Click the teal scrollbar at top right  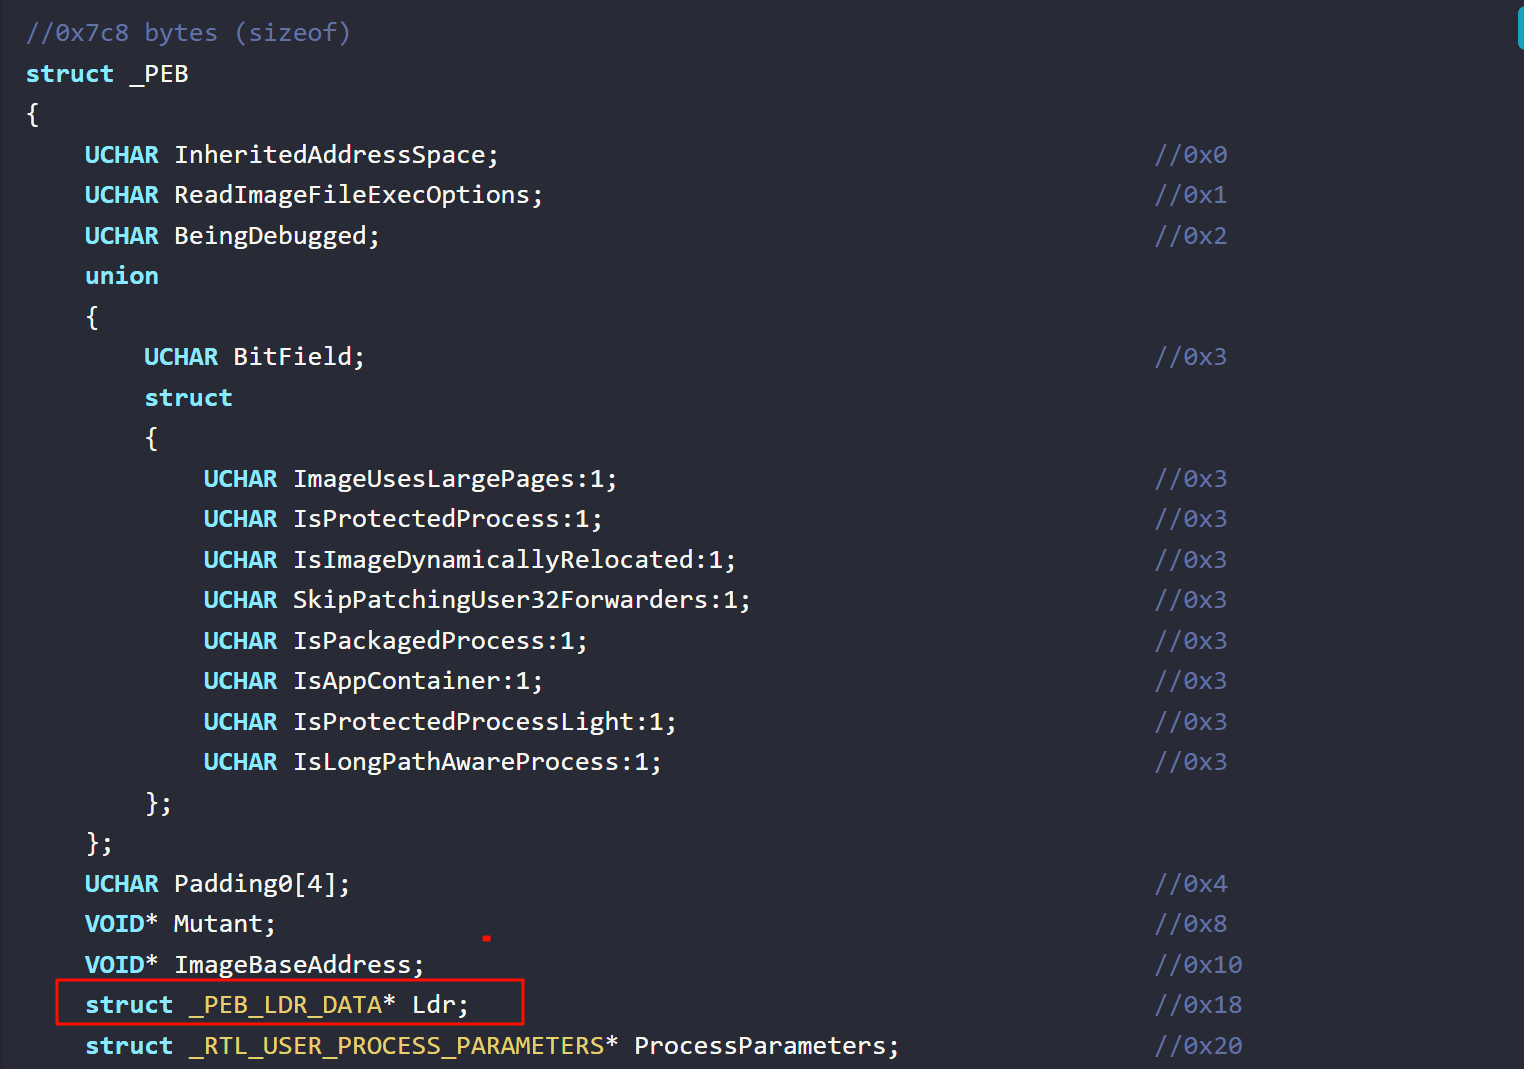(x=1519, y=26)
